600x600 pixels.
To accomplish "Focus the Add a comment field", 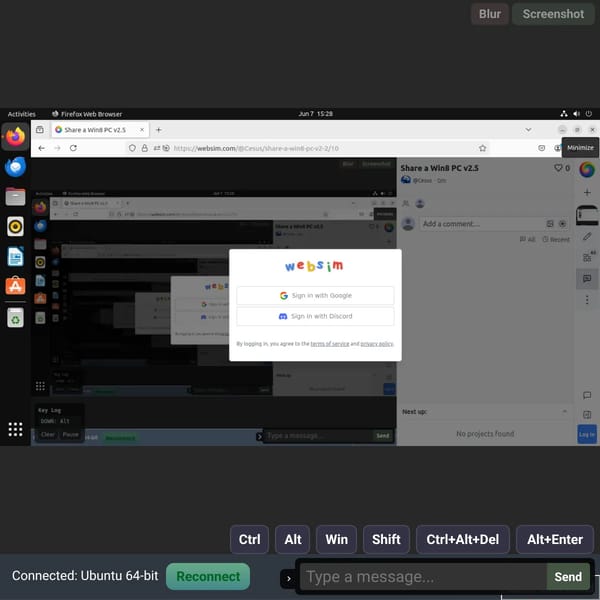I will coord(494,224).
